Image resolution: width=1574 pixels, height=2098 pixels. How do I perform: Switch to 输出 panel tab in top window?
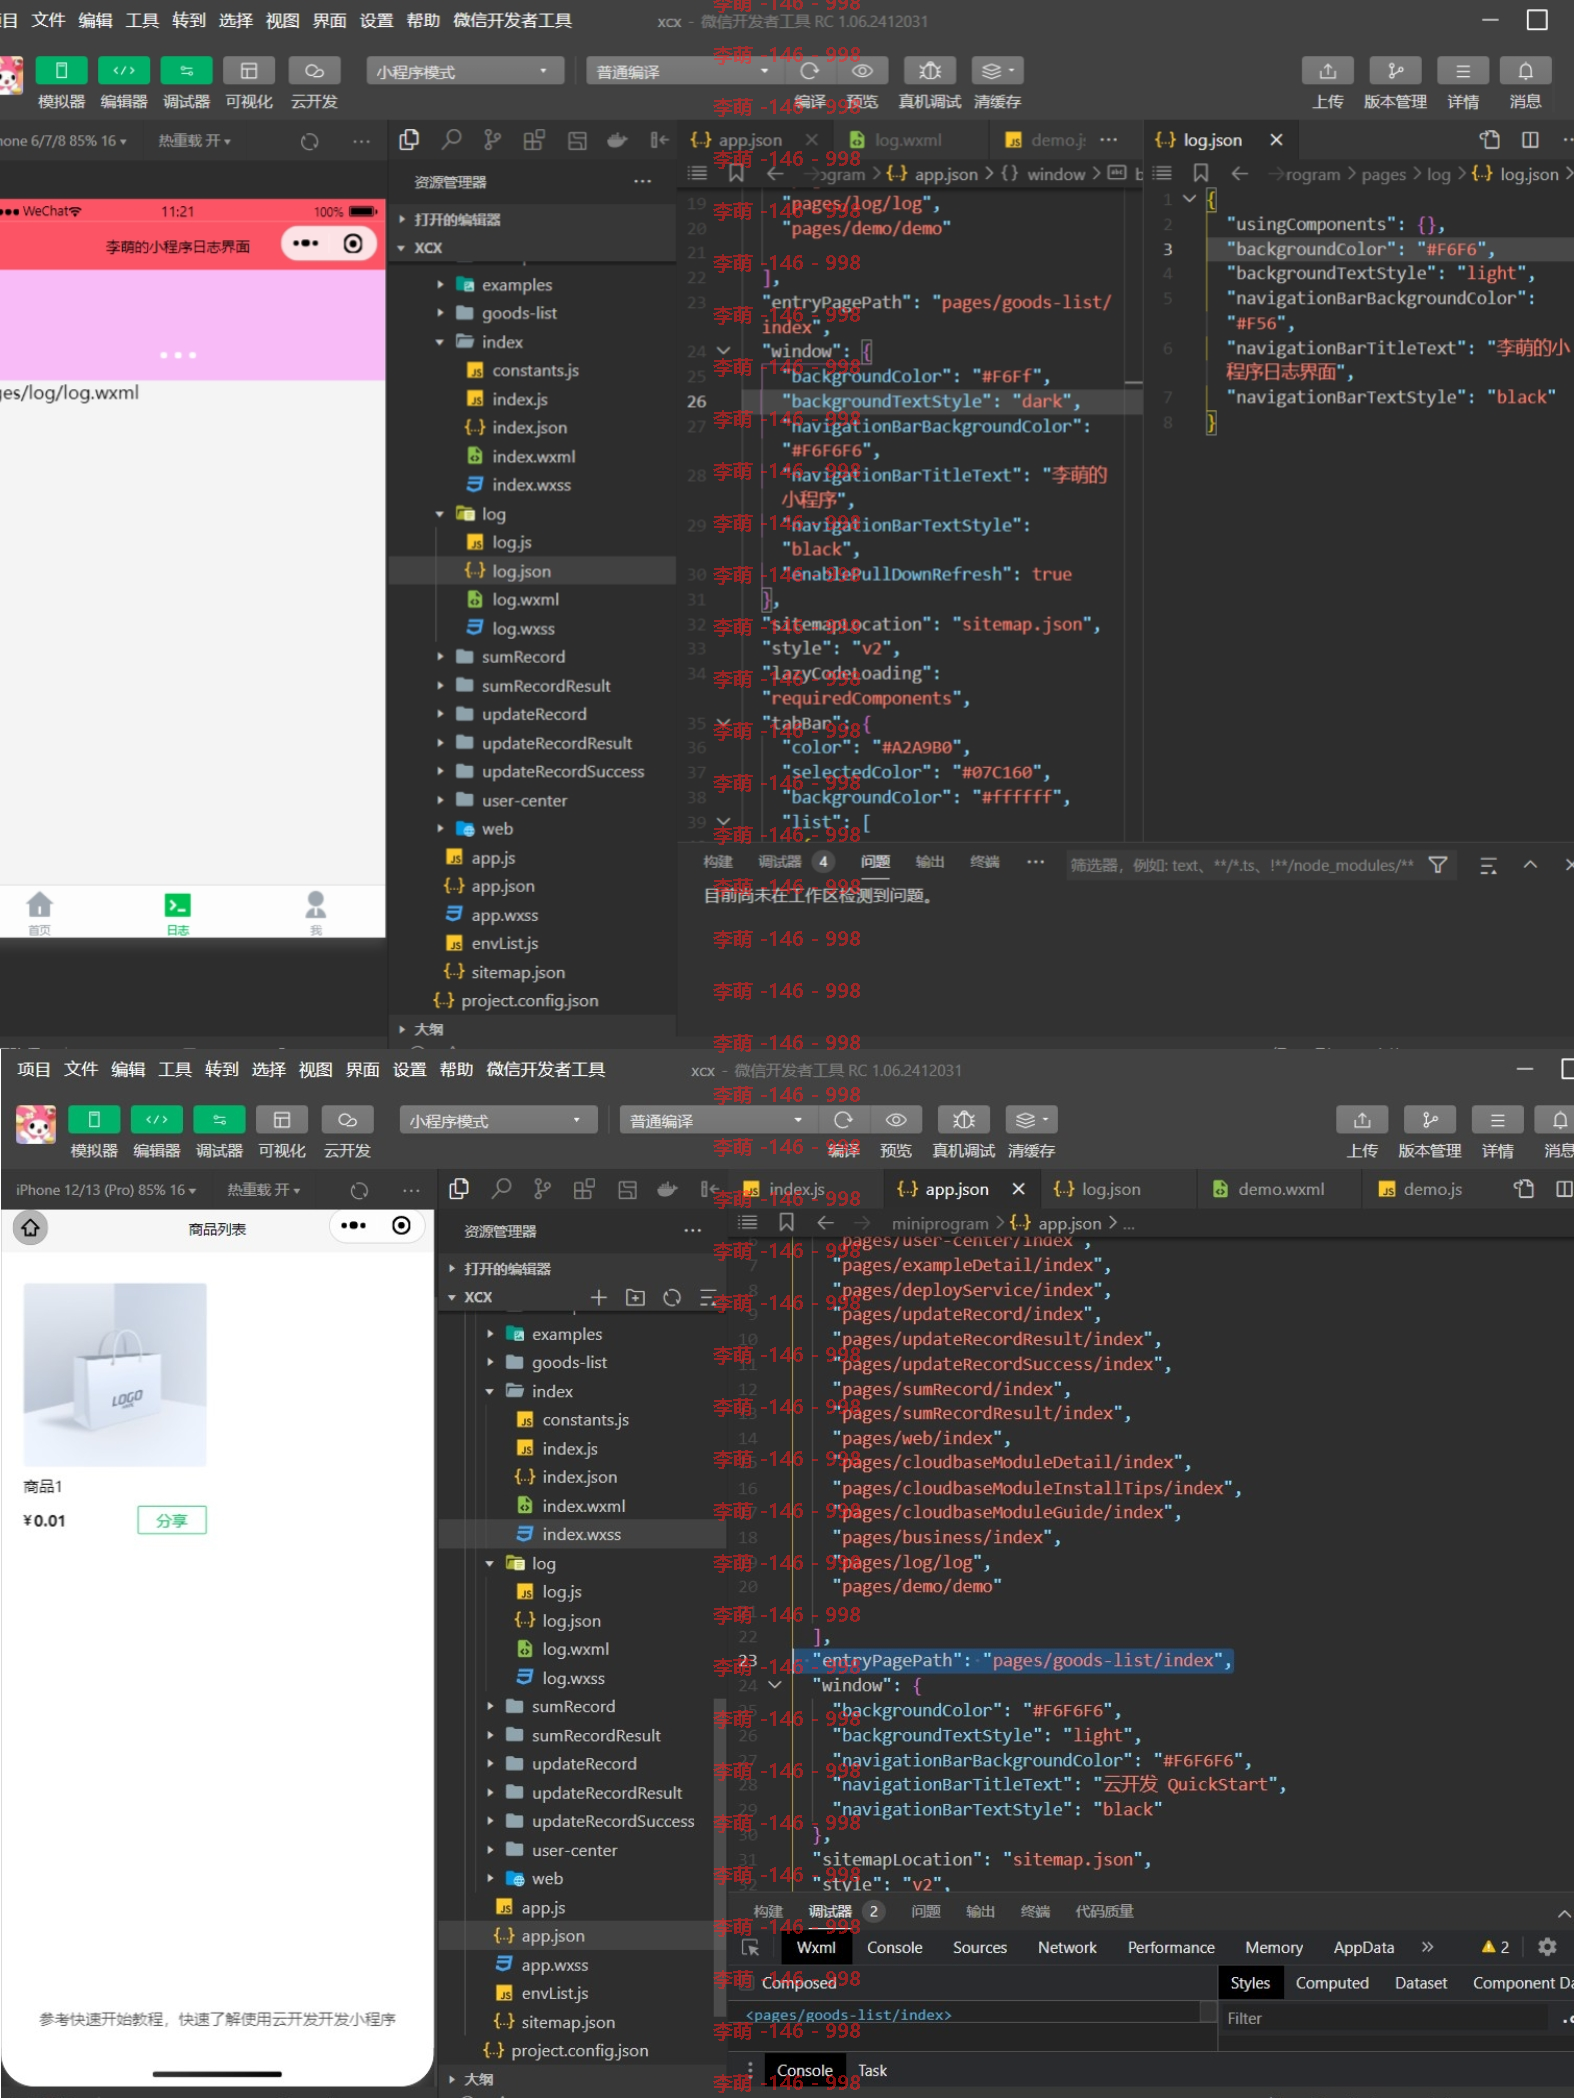click(x=929, y=862)
